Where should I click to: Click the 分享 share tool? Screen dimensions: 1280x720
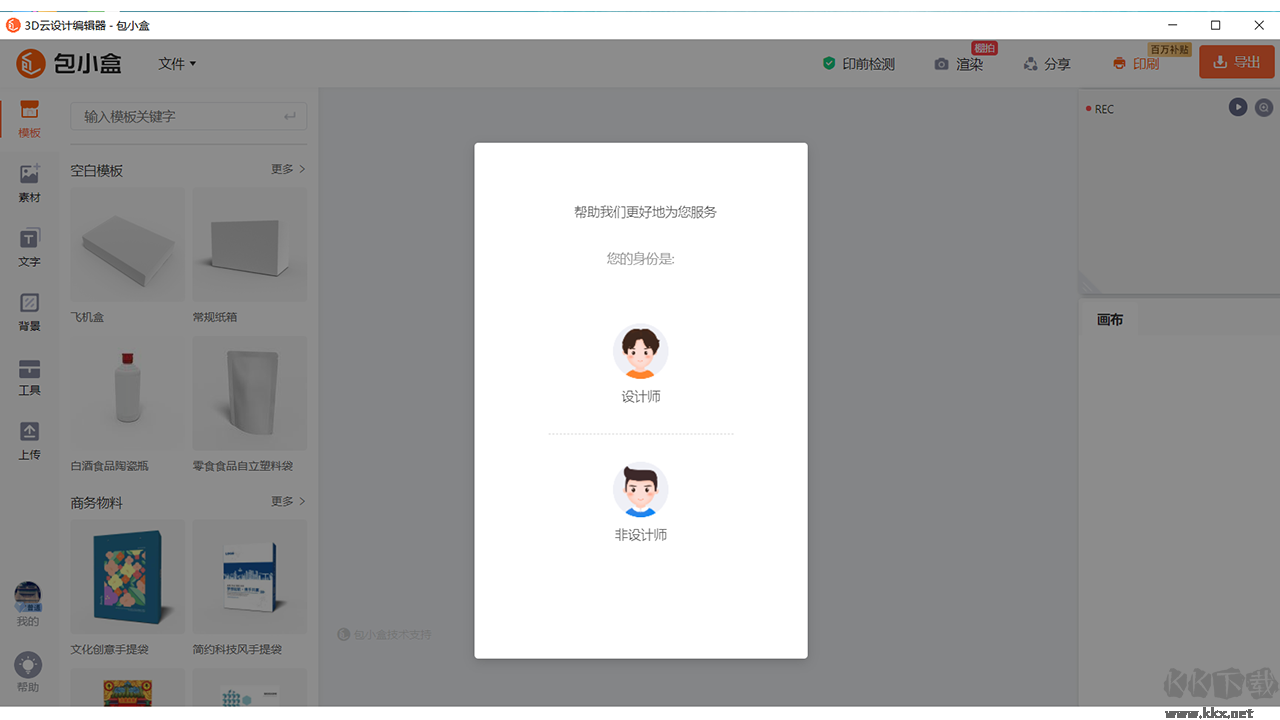click(x=1047, y=64)
